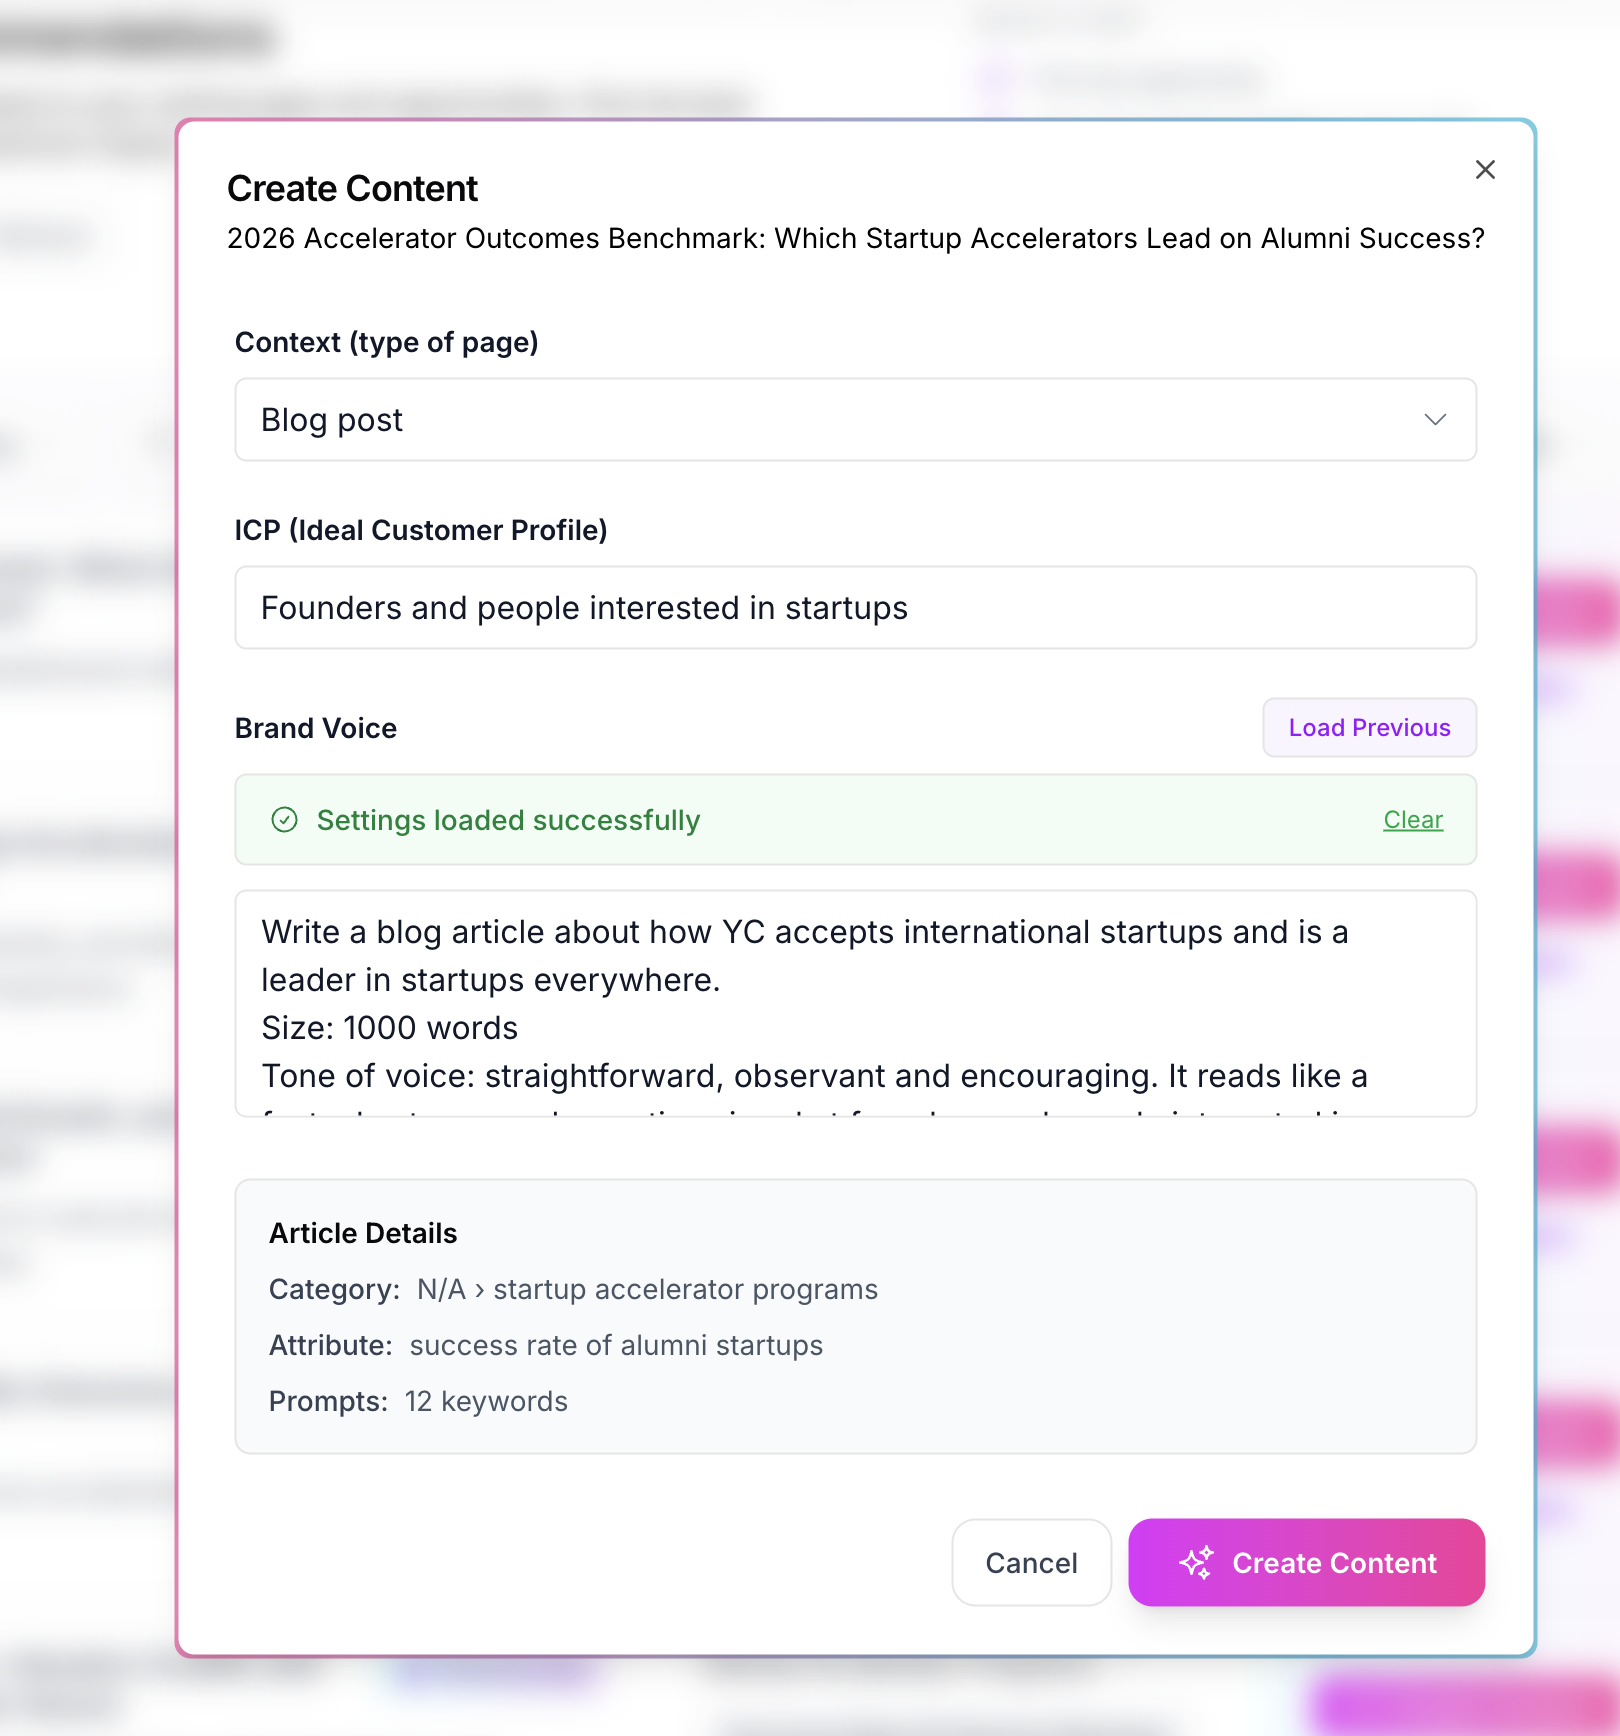This screenshot has height=1736, width=1620.
Task: Click the 'Article Details' heading
Action: point(362,1233)
